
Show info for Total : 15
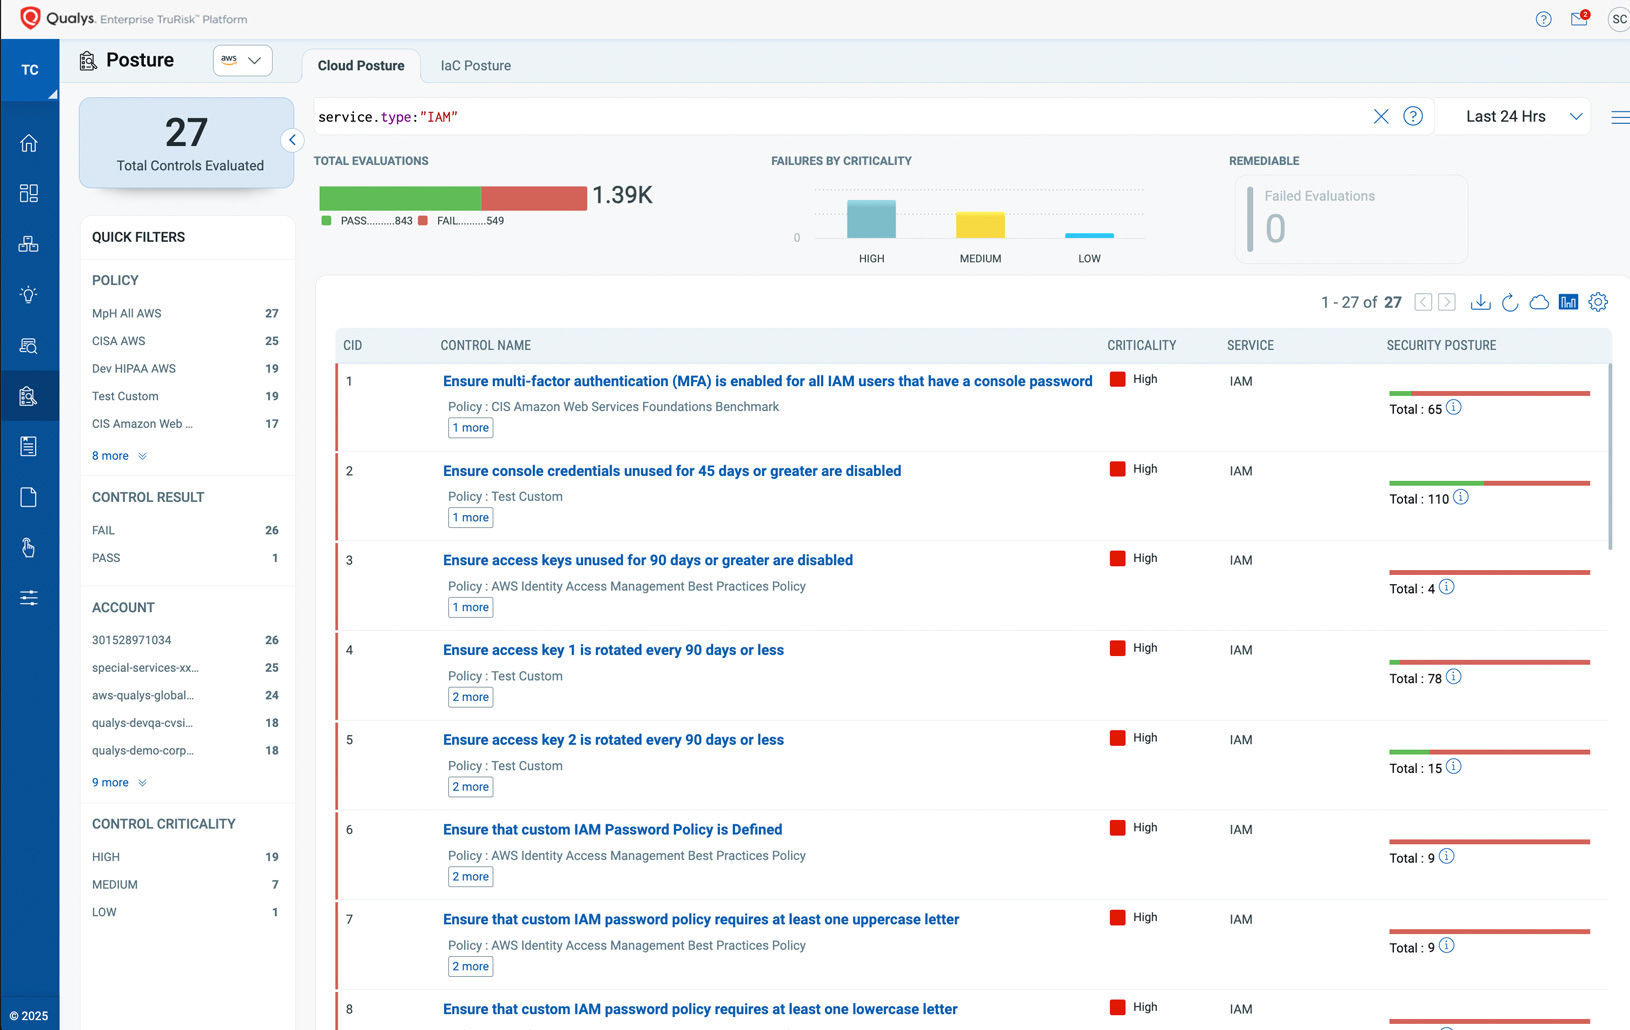1454,767
